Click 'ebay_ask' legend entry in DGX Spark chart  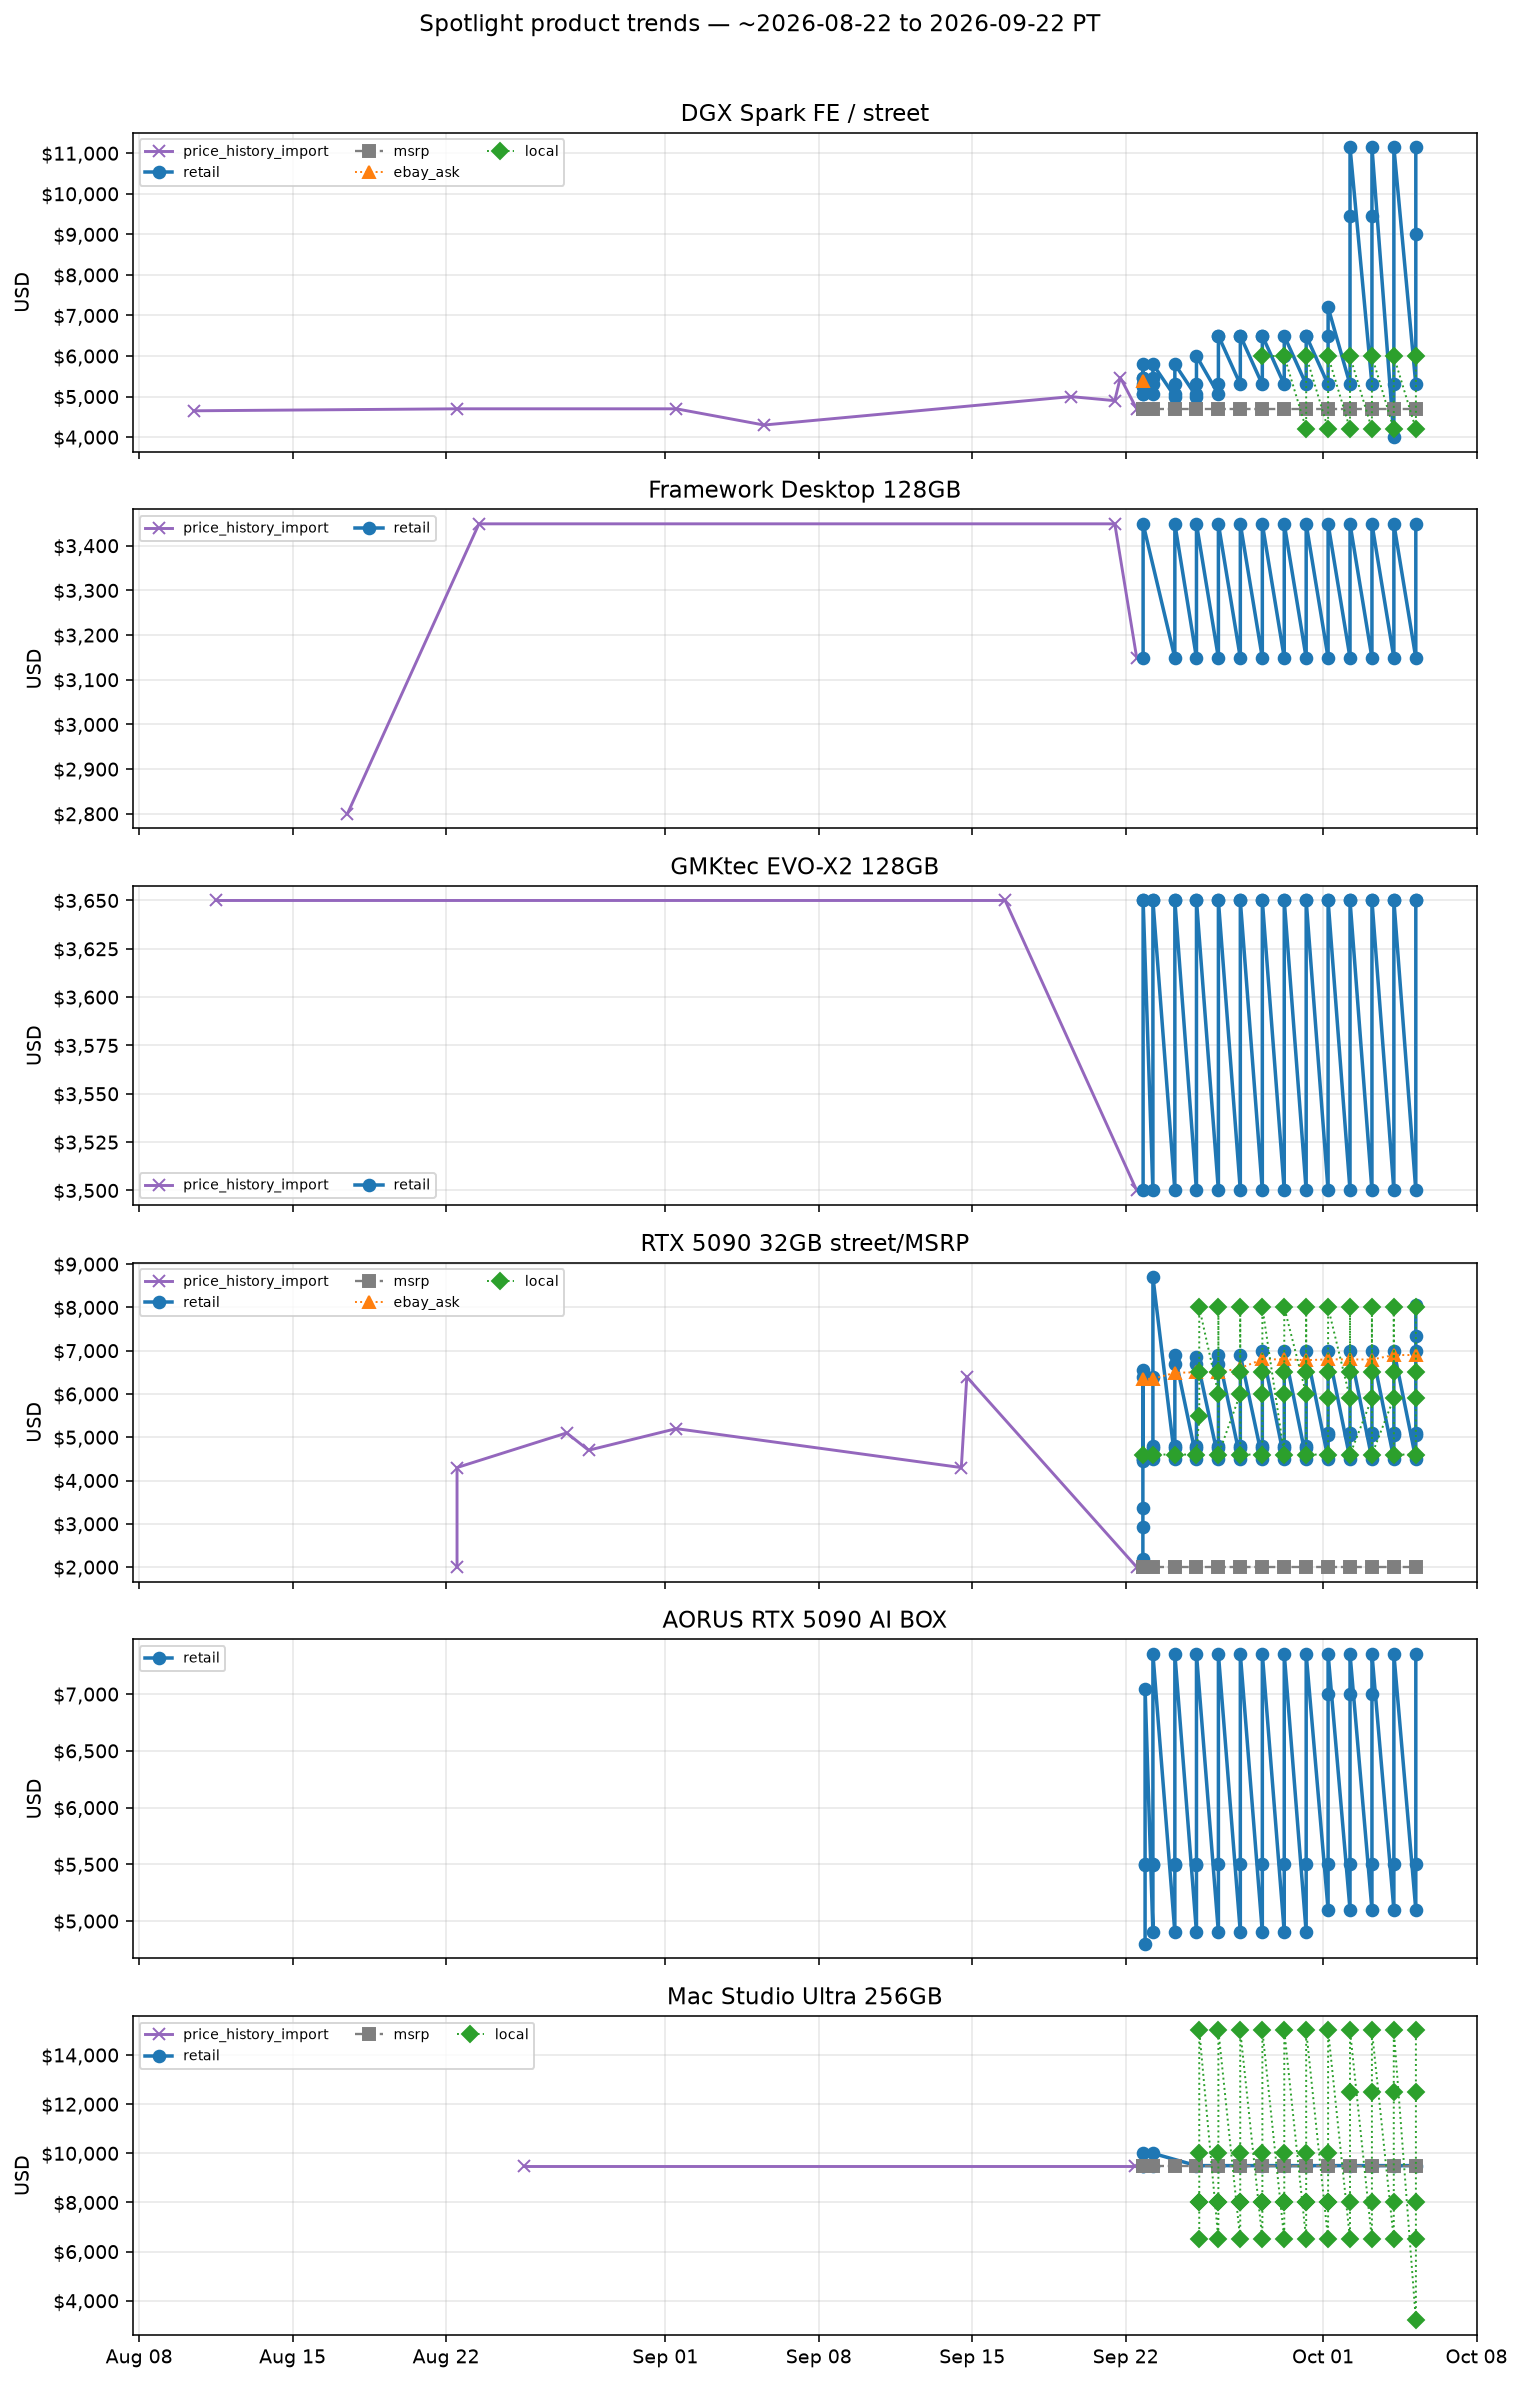[x=407, y=172]
